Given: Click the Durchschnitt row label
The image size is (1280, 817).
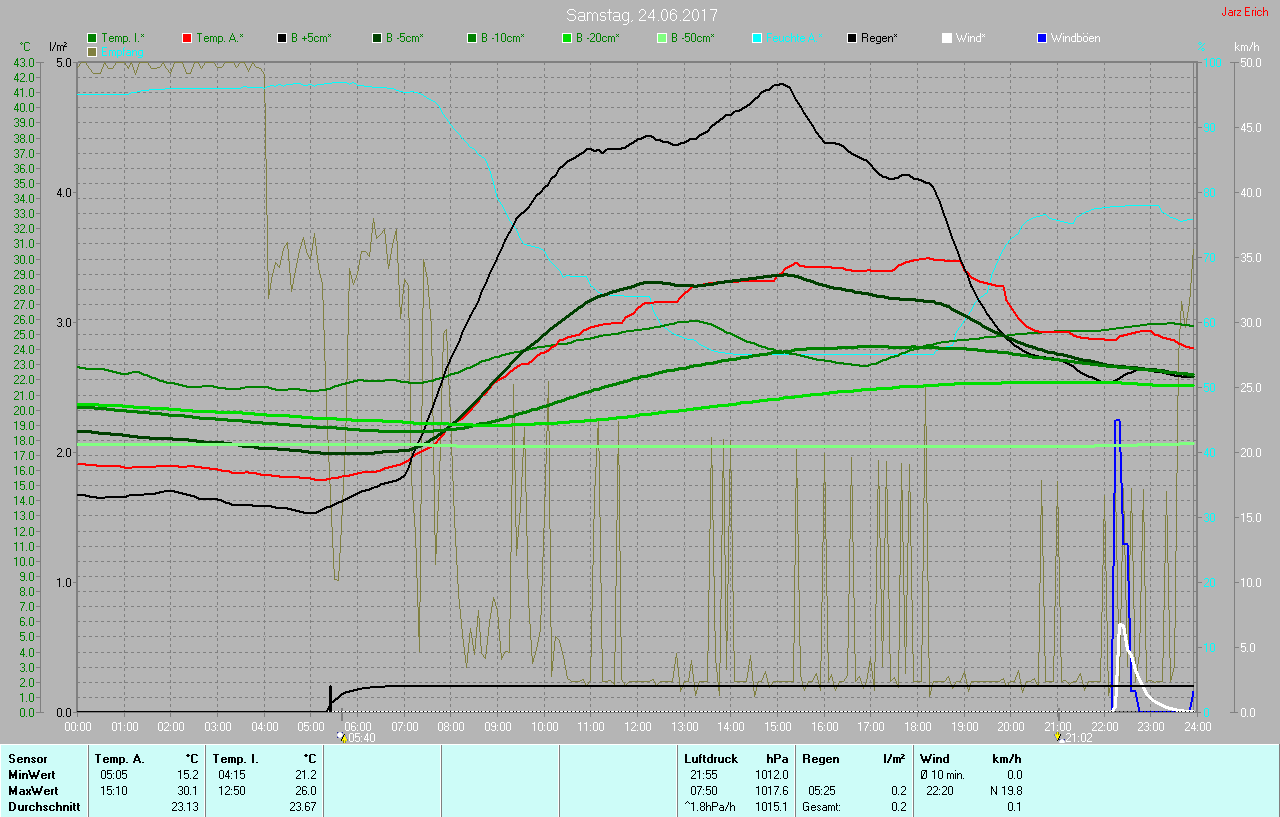Looking at the screenshot, I should [44, 807].
